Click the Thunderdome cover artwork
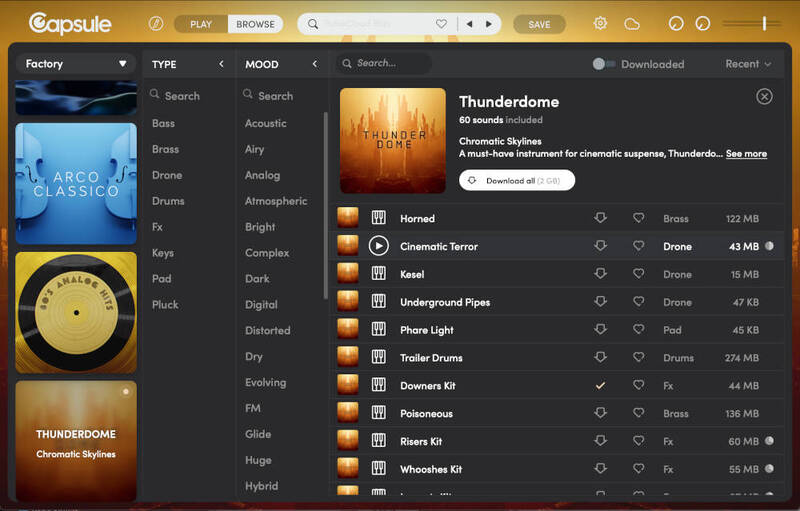The width and height of the screenshot is (800, 511). click(x=393, y=141)
